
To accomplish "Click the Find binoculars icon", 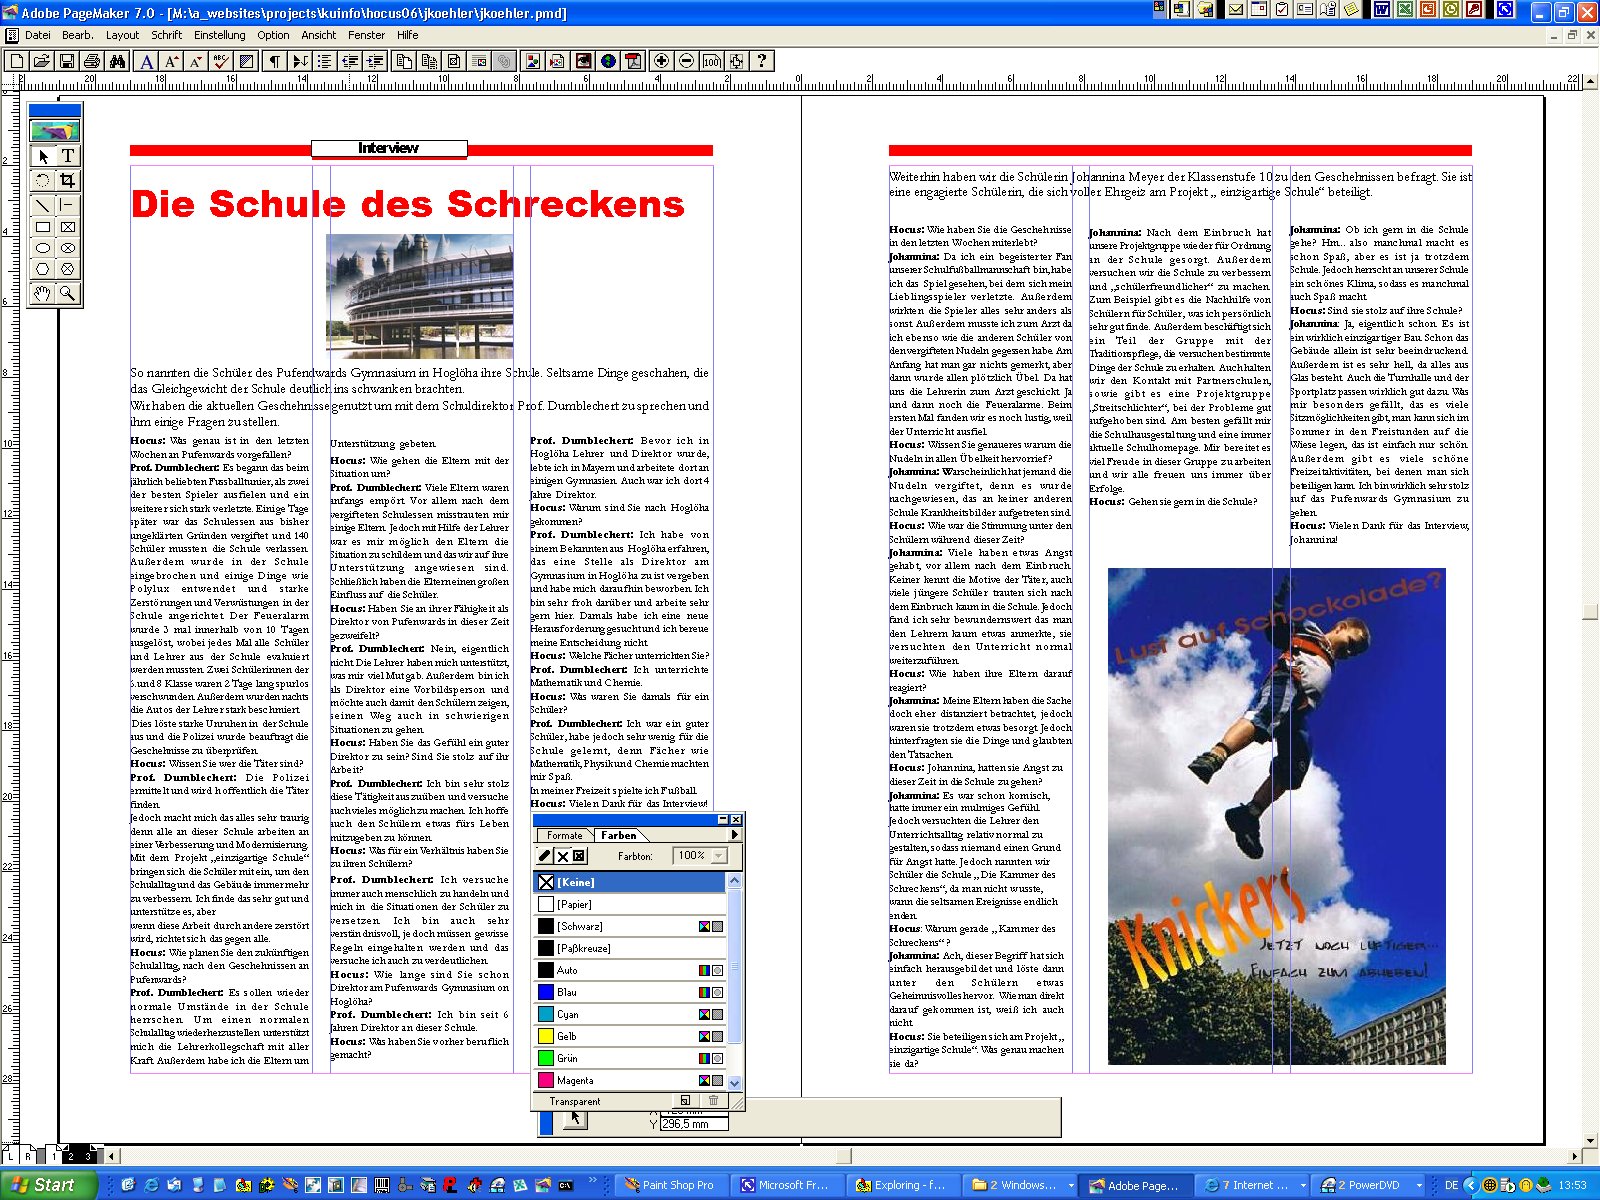I will click(117, 61).
